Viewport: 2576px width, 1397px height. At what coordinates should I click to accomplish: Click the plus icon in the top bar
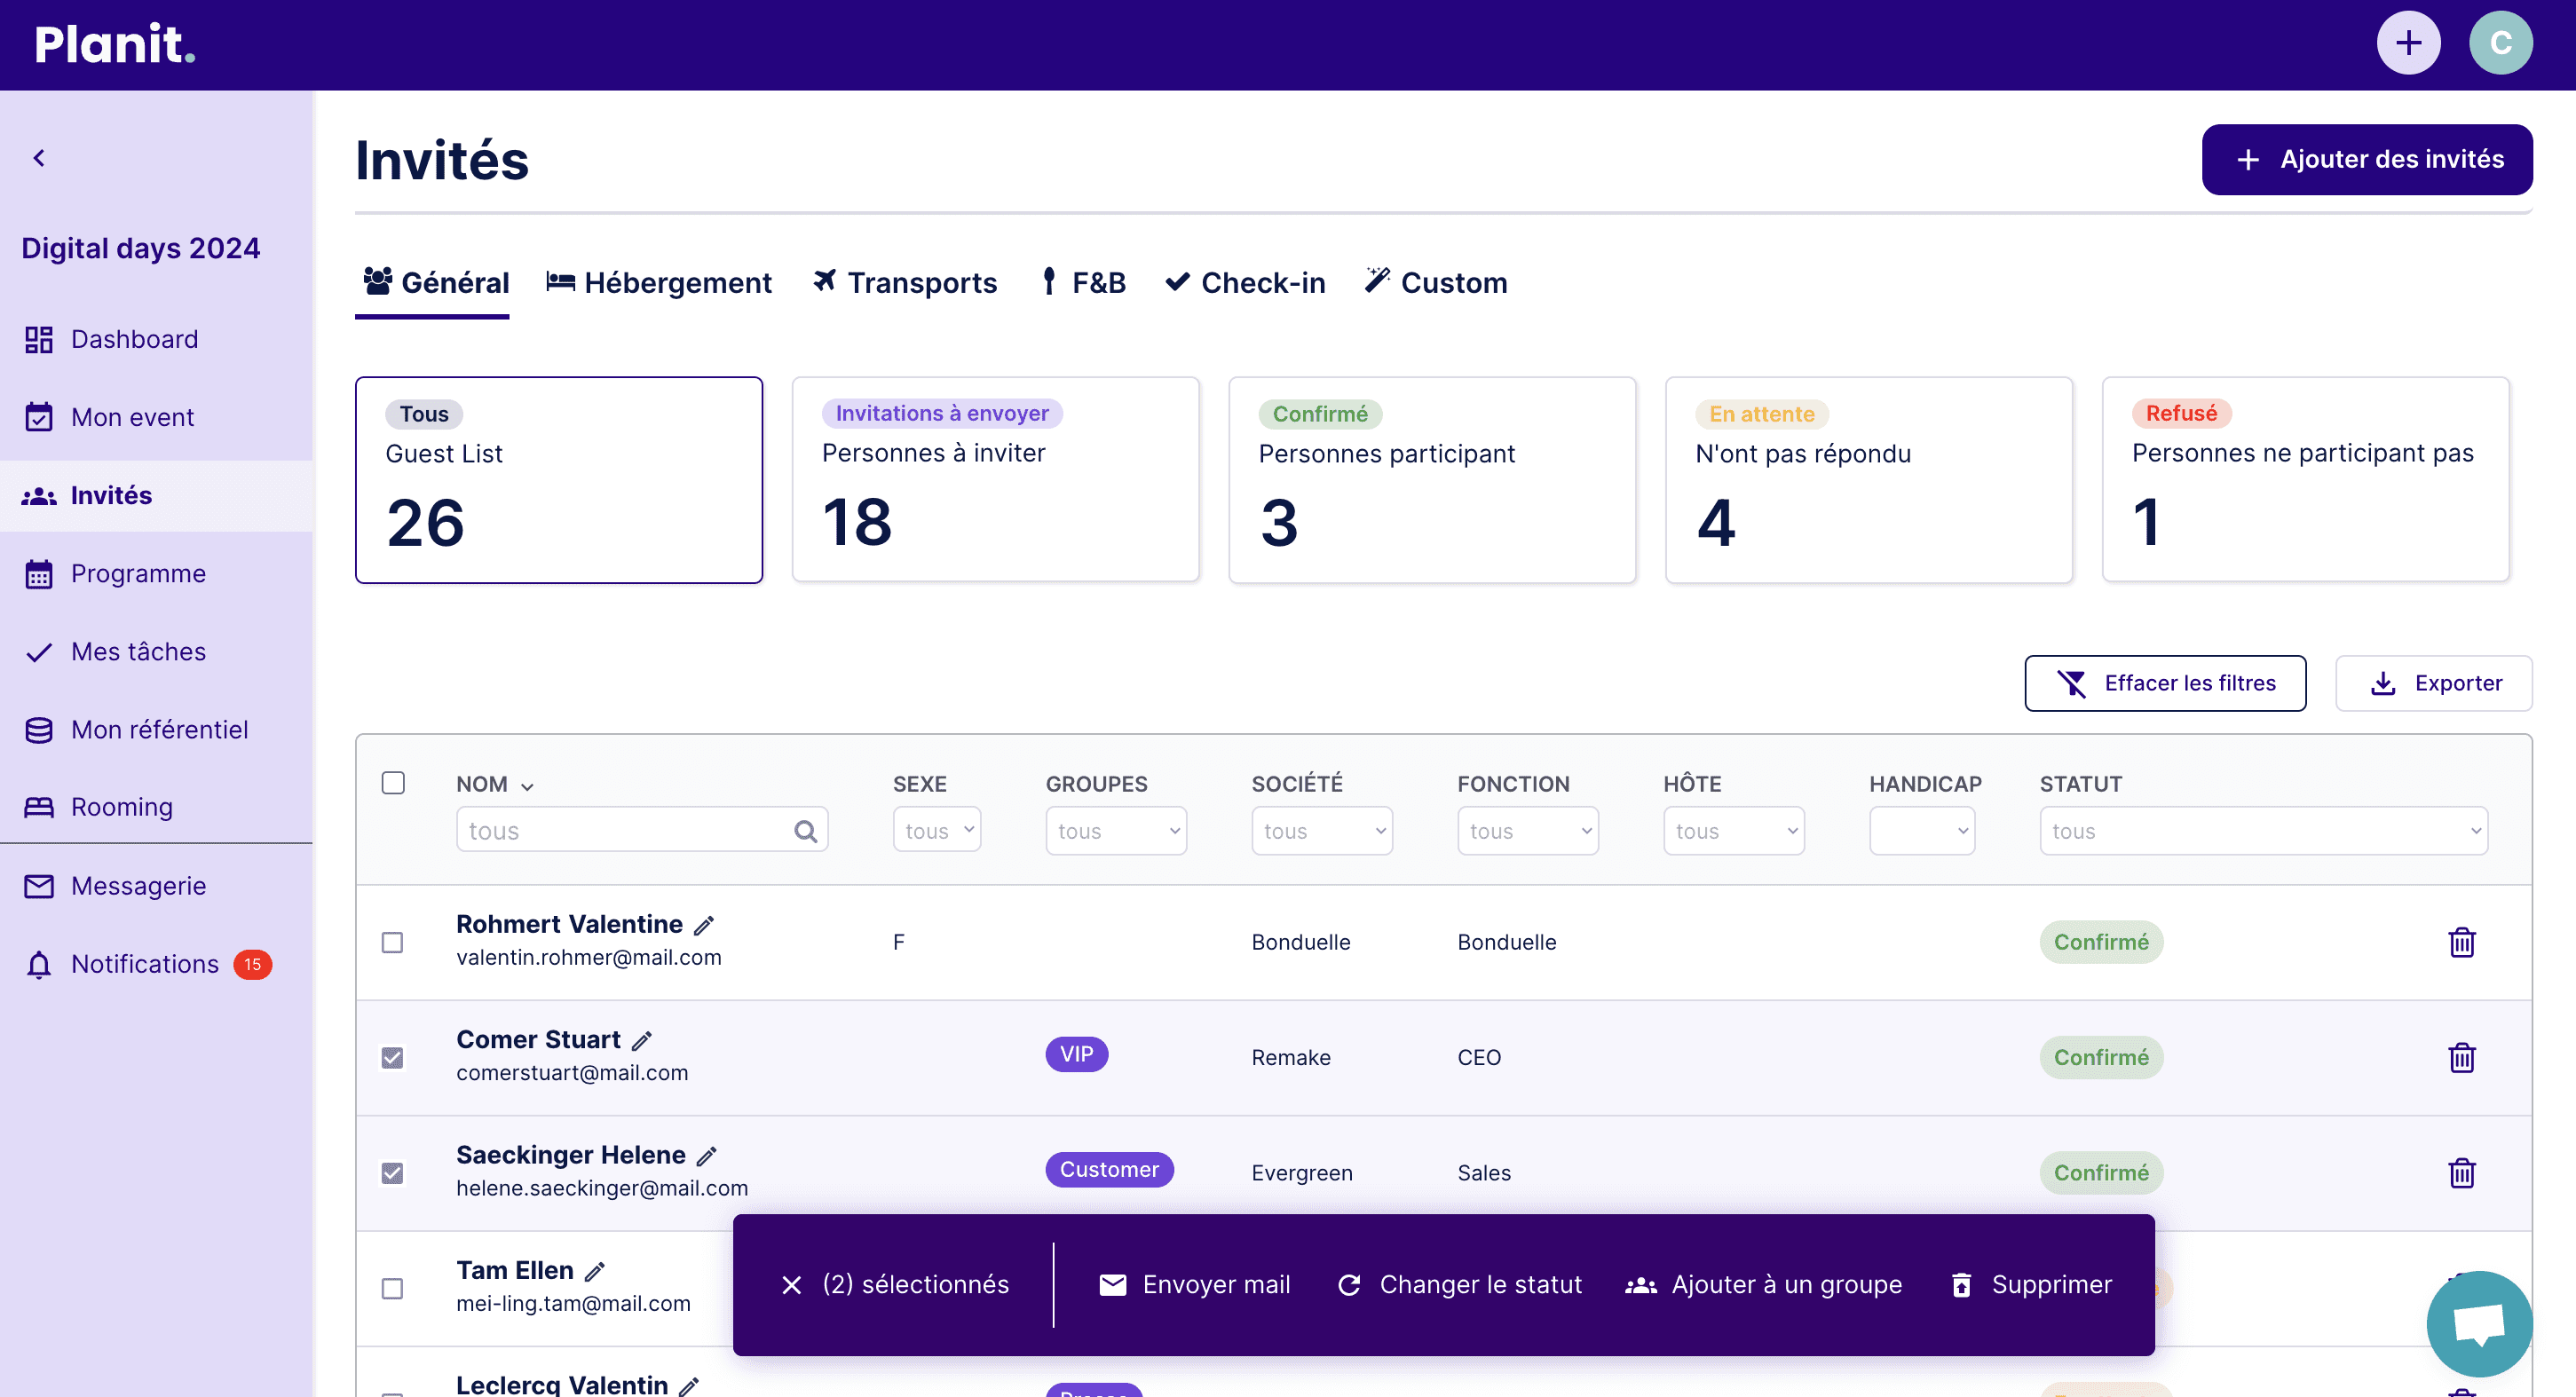(x=2408, y=43)
